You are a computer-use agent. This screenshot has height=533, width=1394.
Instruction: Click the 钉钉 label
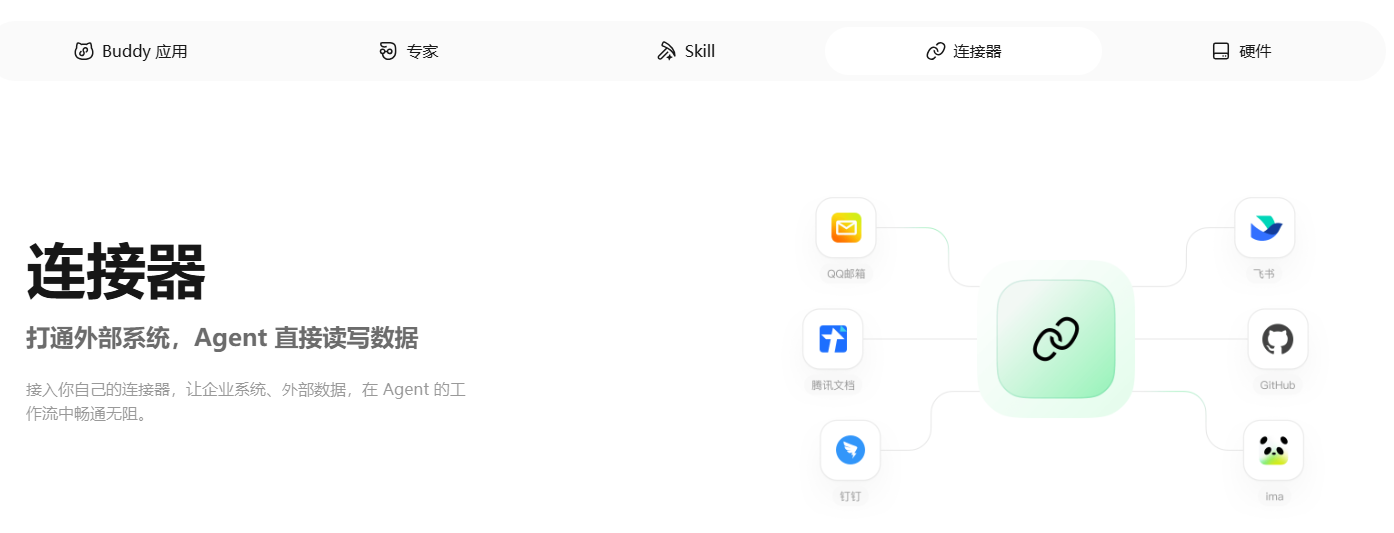[x=850, y=496]
